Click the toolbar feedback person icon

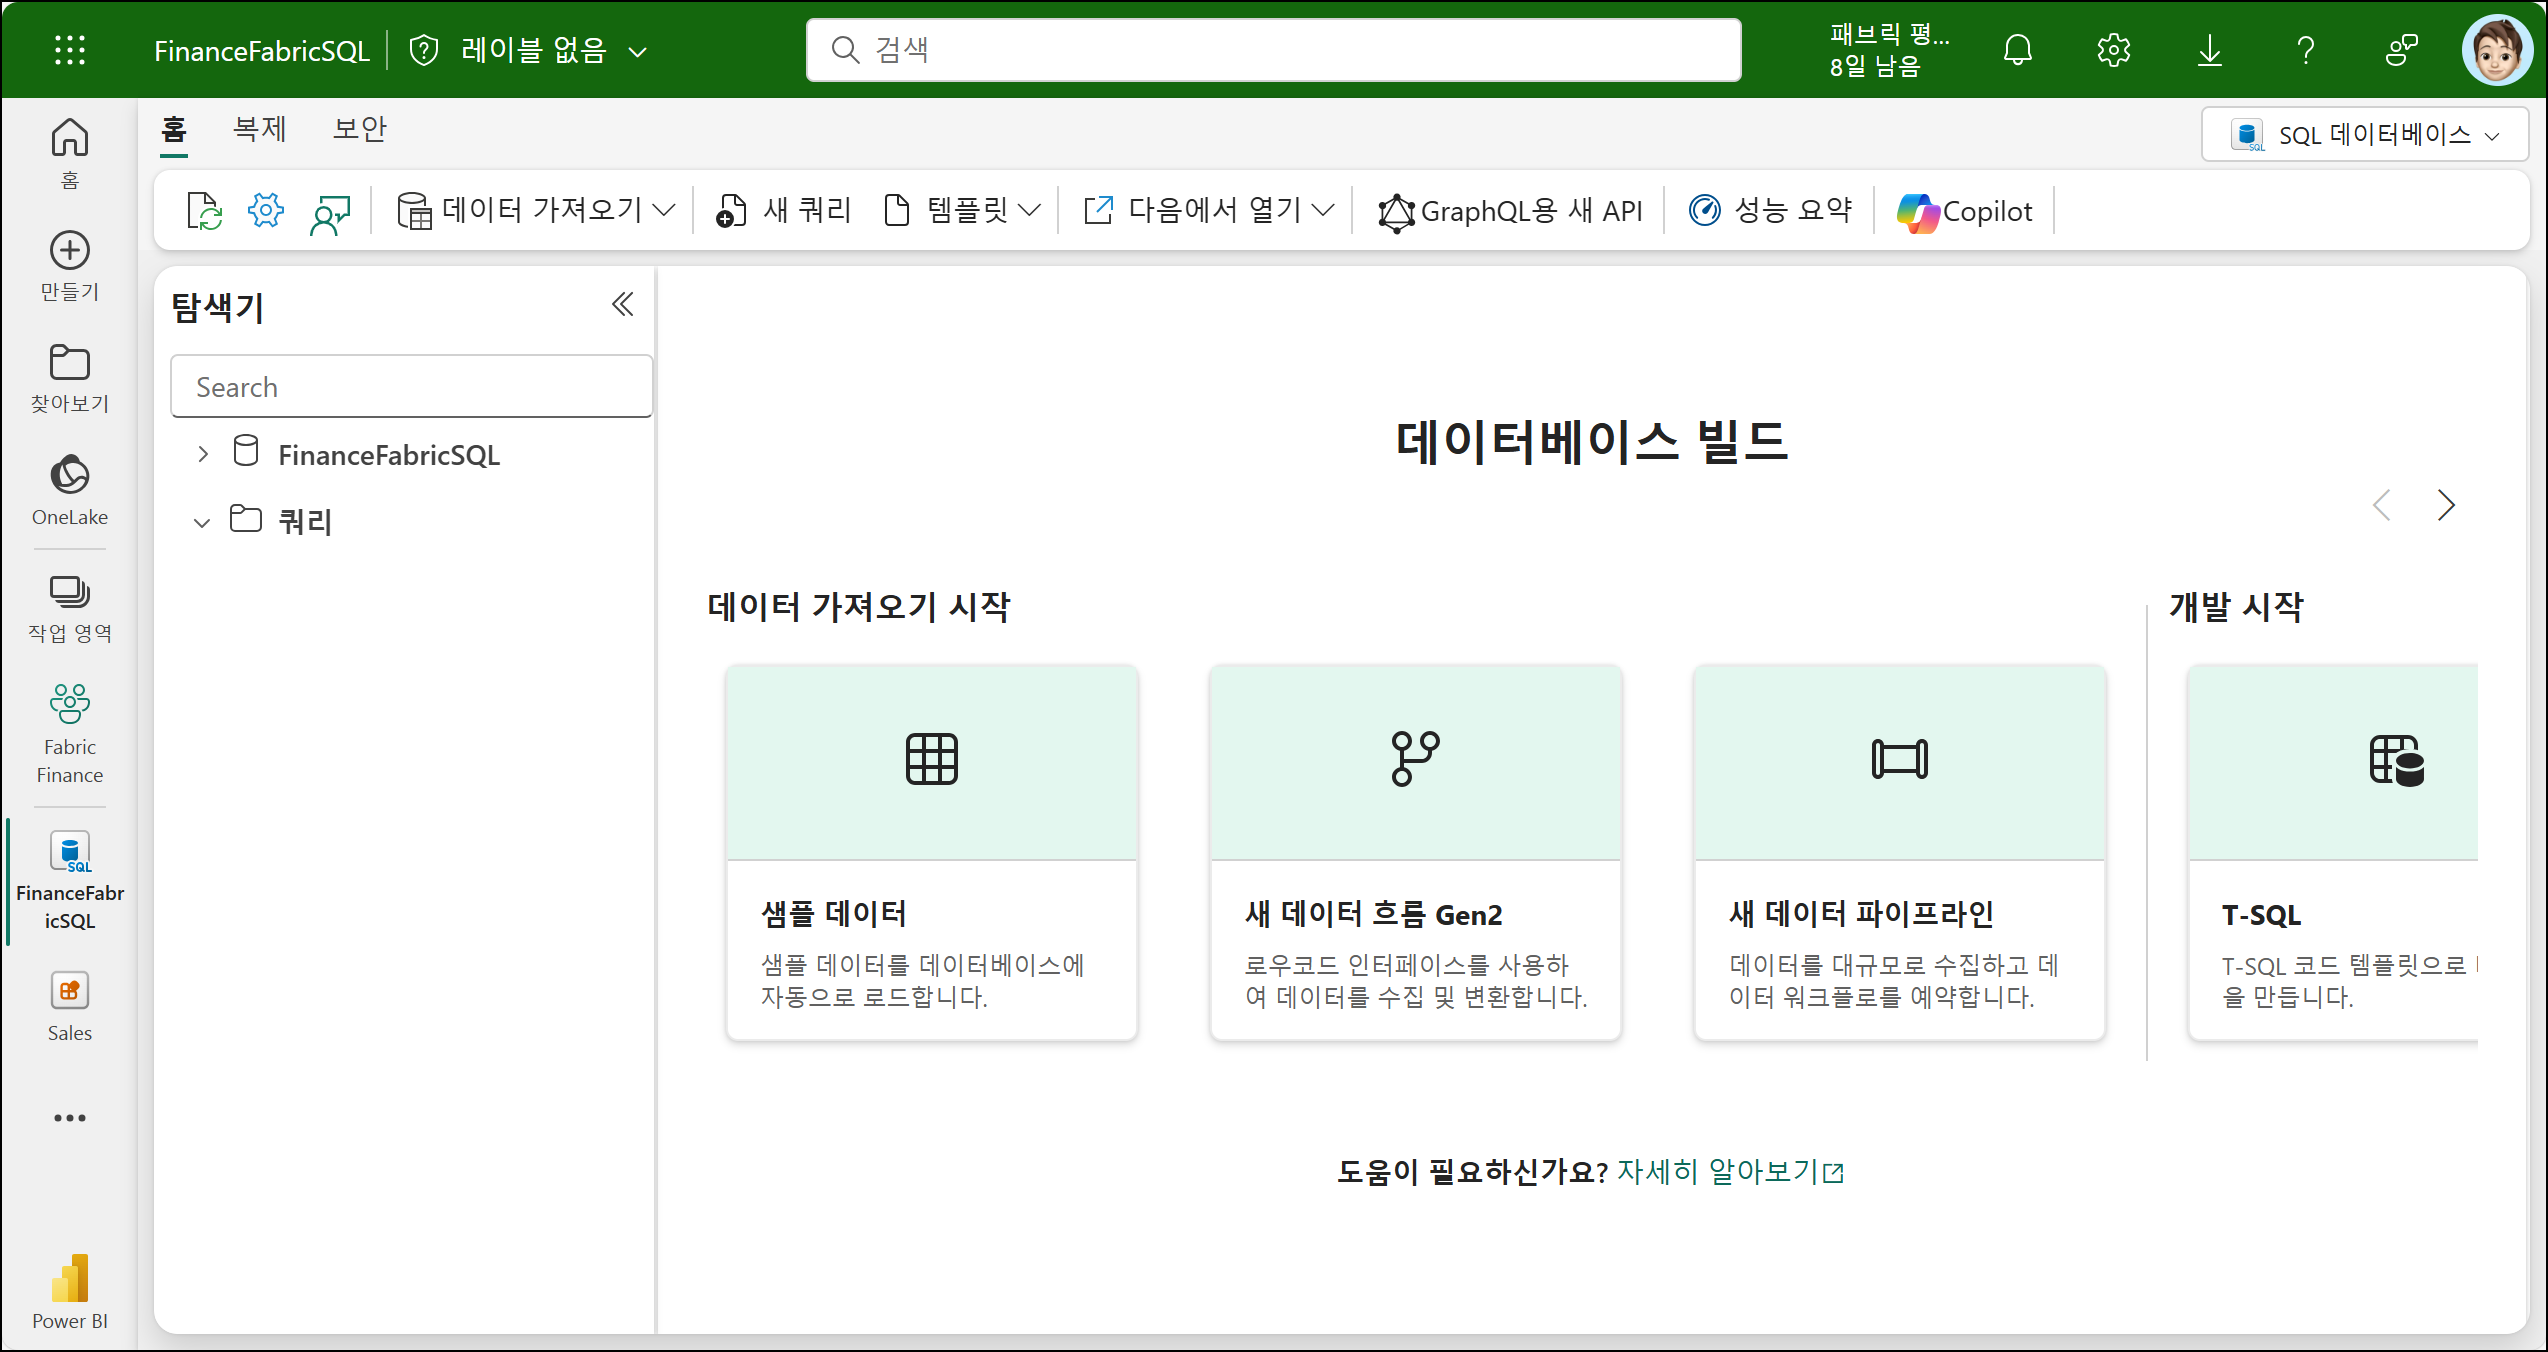[x=330, y=213]
